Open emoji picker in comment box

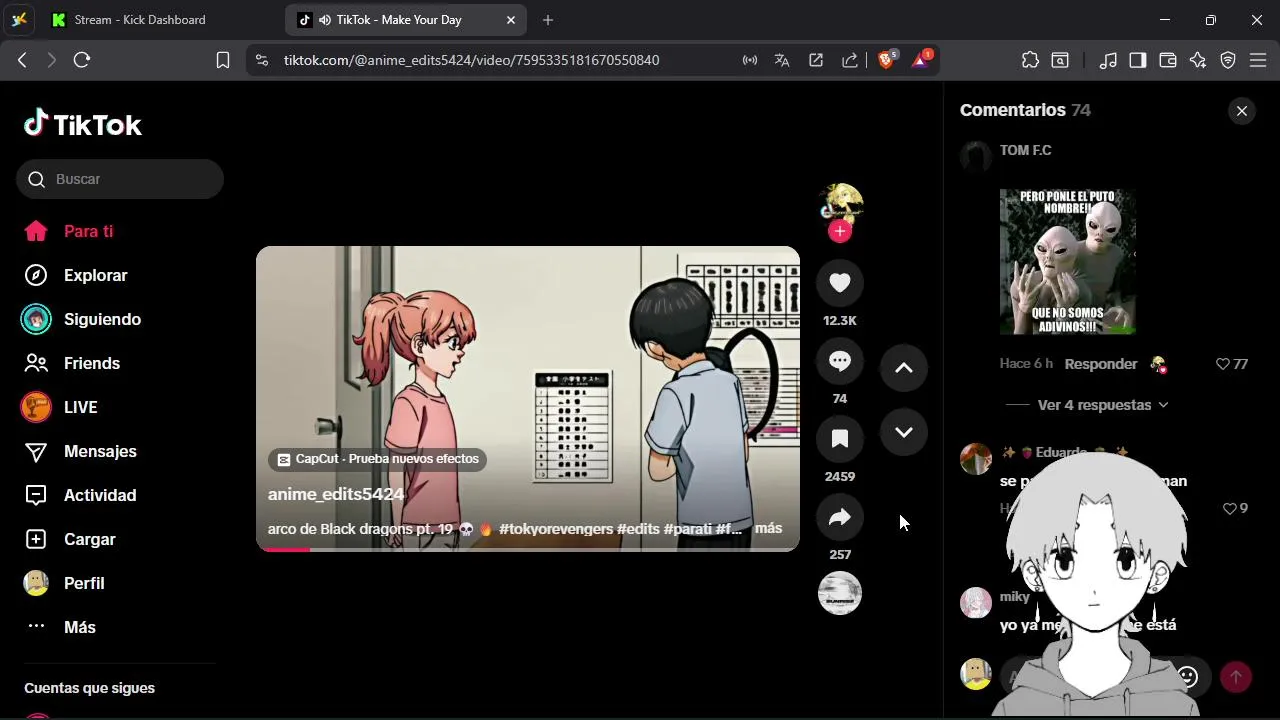[x=1187, y=677]
